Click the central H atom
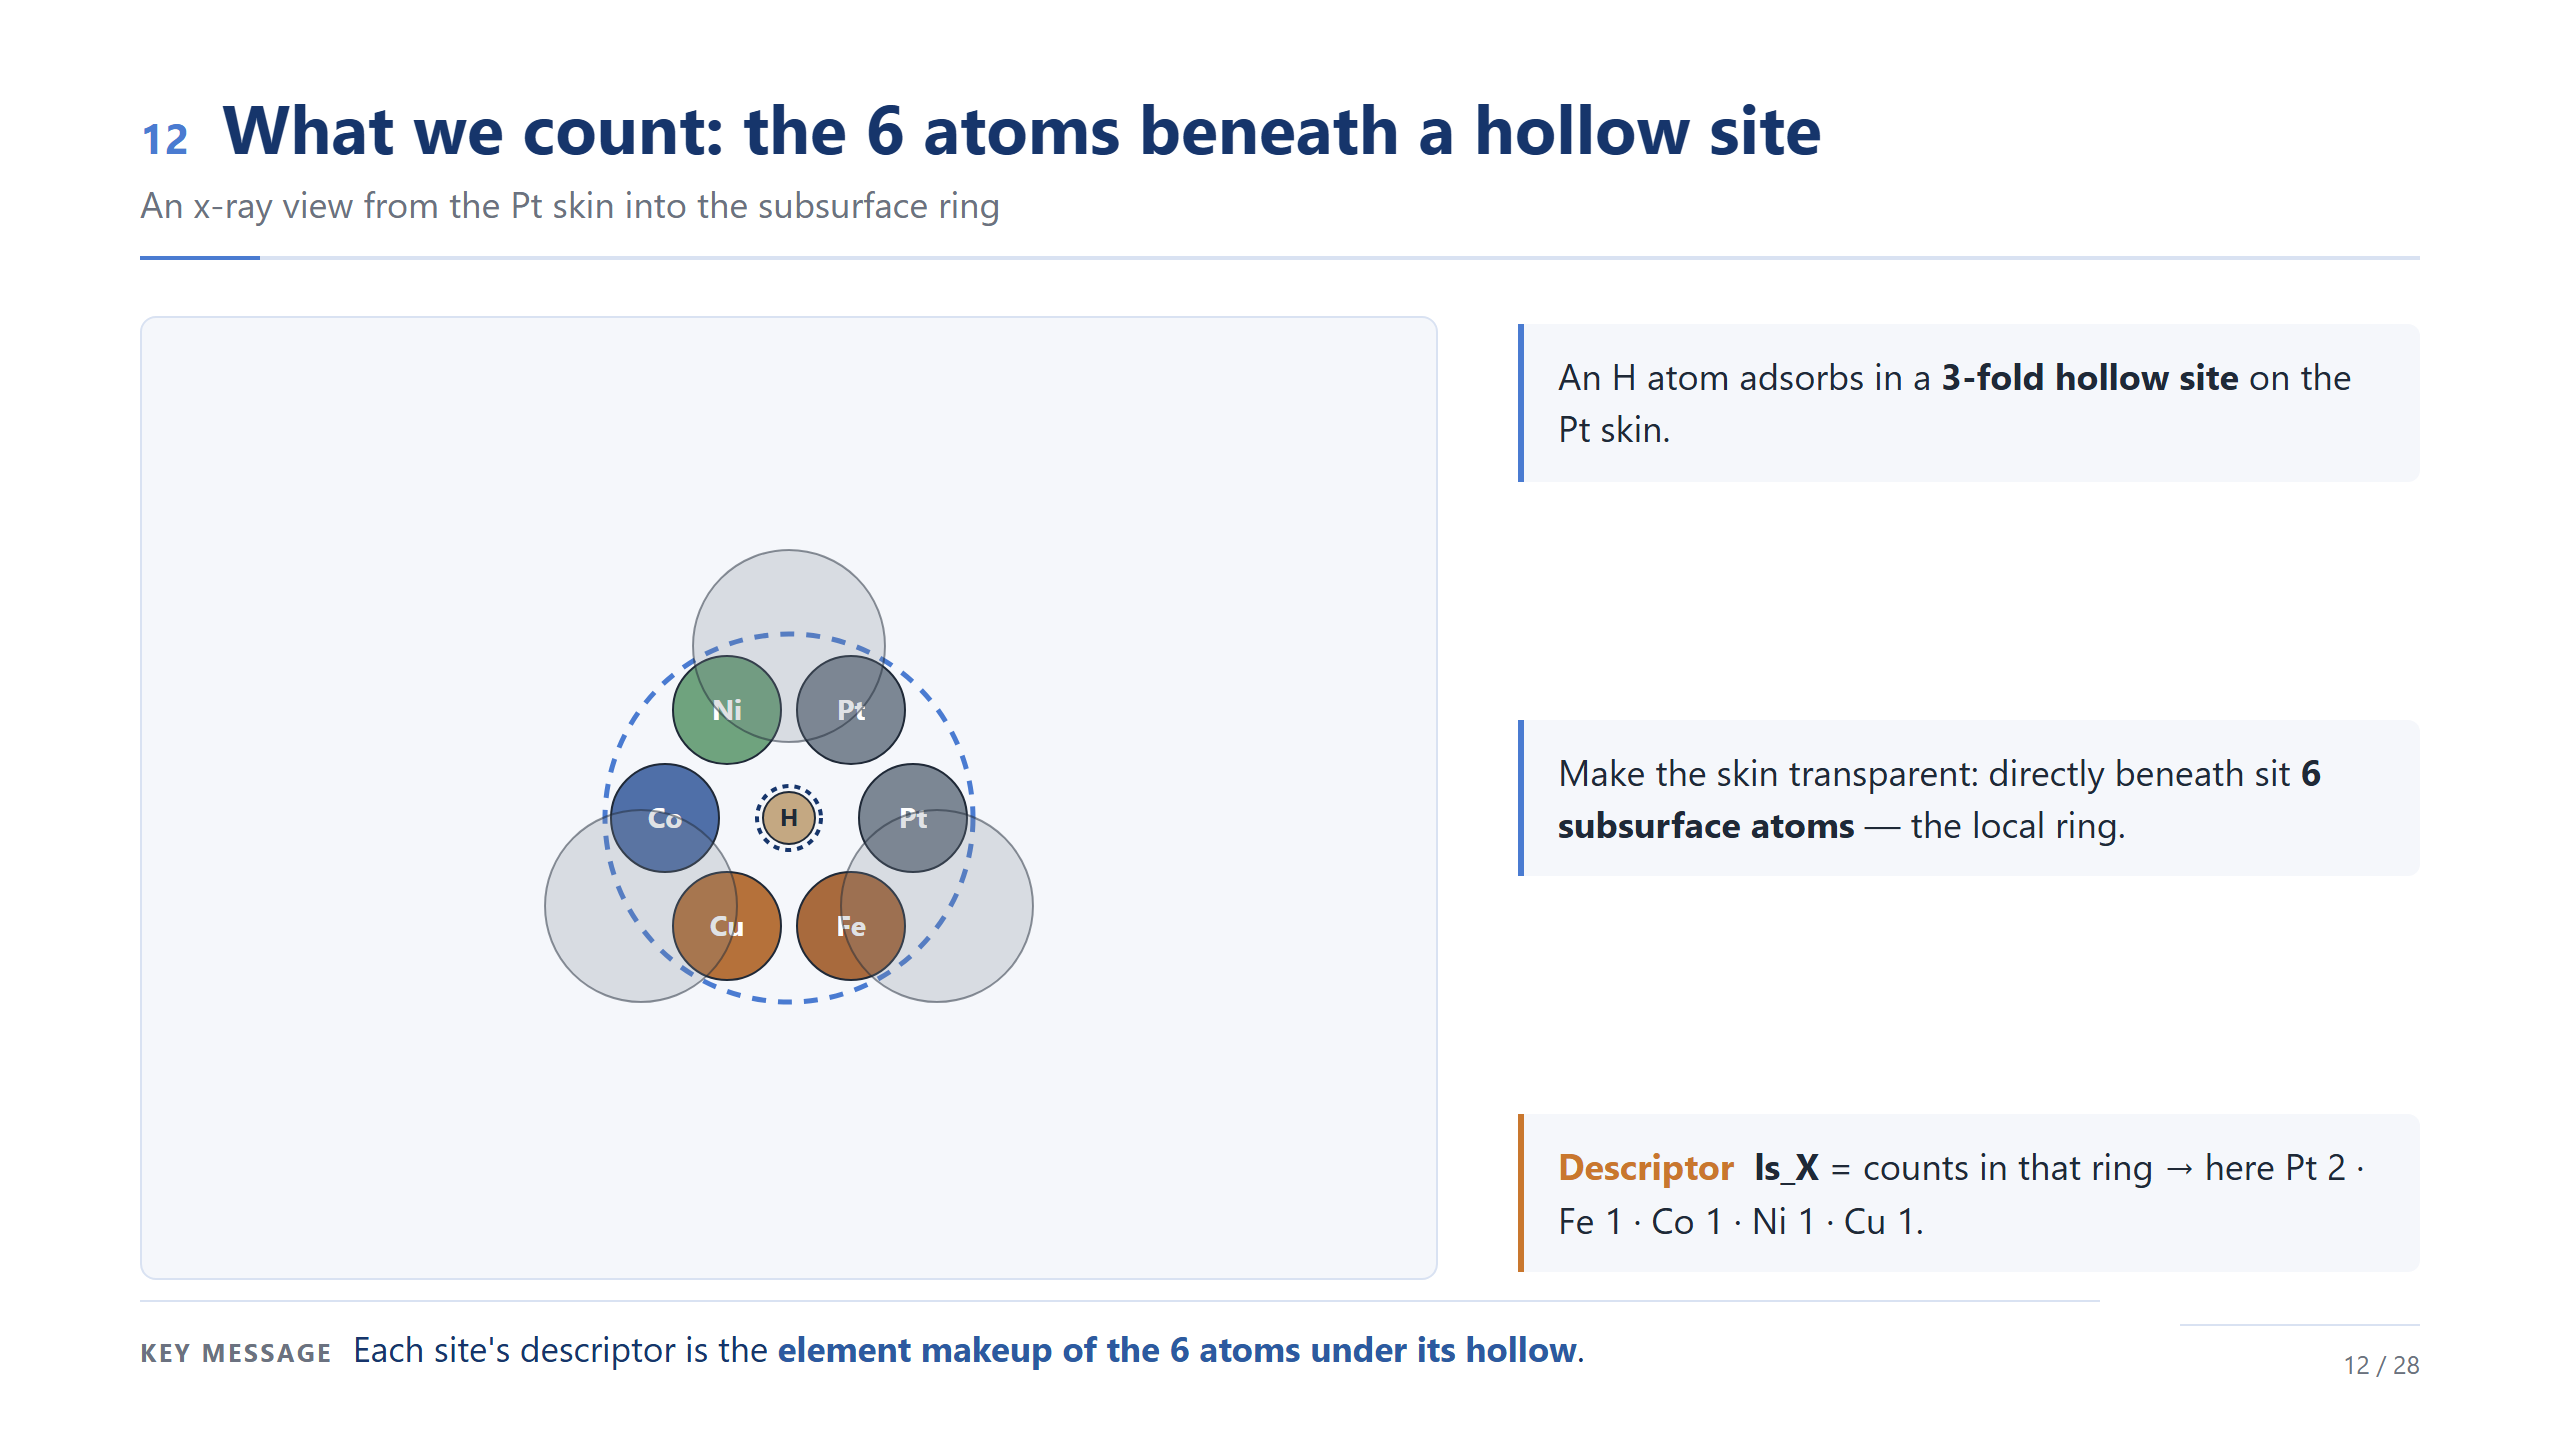2560x1440 pixels. (789, 818)
